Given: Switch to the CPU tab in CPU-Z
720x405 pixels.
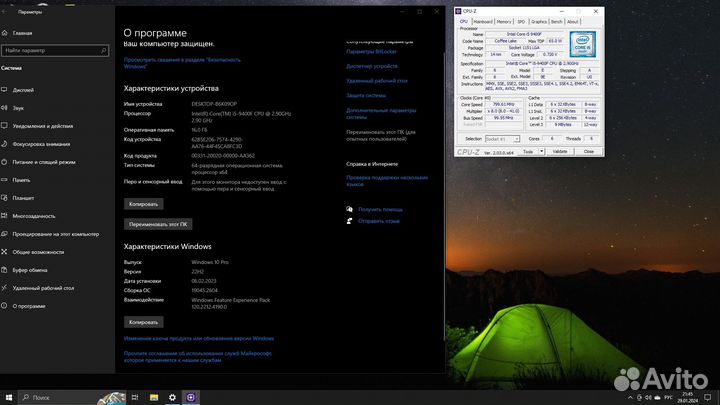Looking at the screenshot, I should 464,22.
